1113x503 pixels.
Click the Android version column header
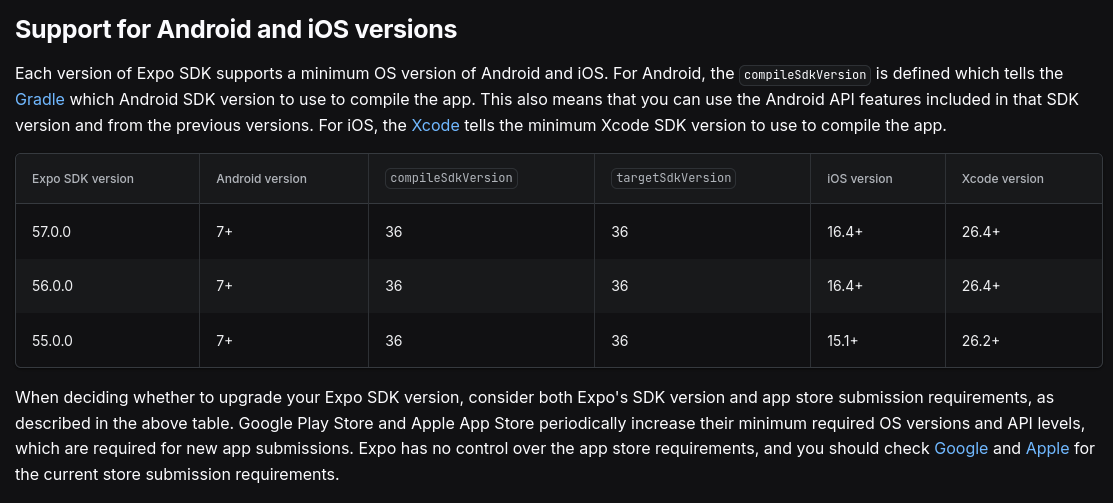click(x=261, y=179)
